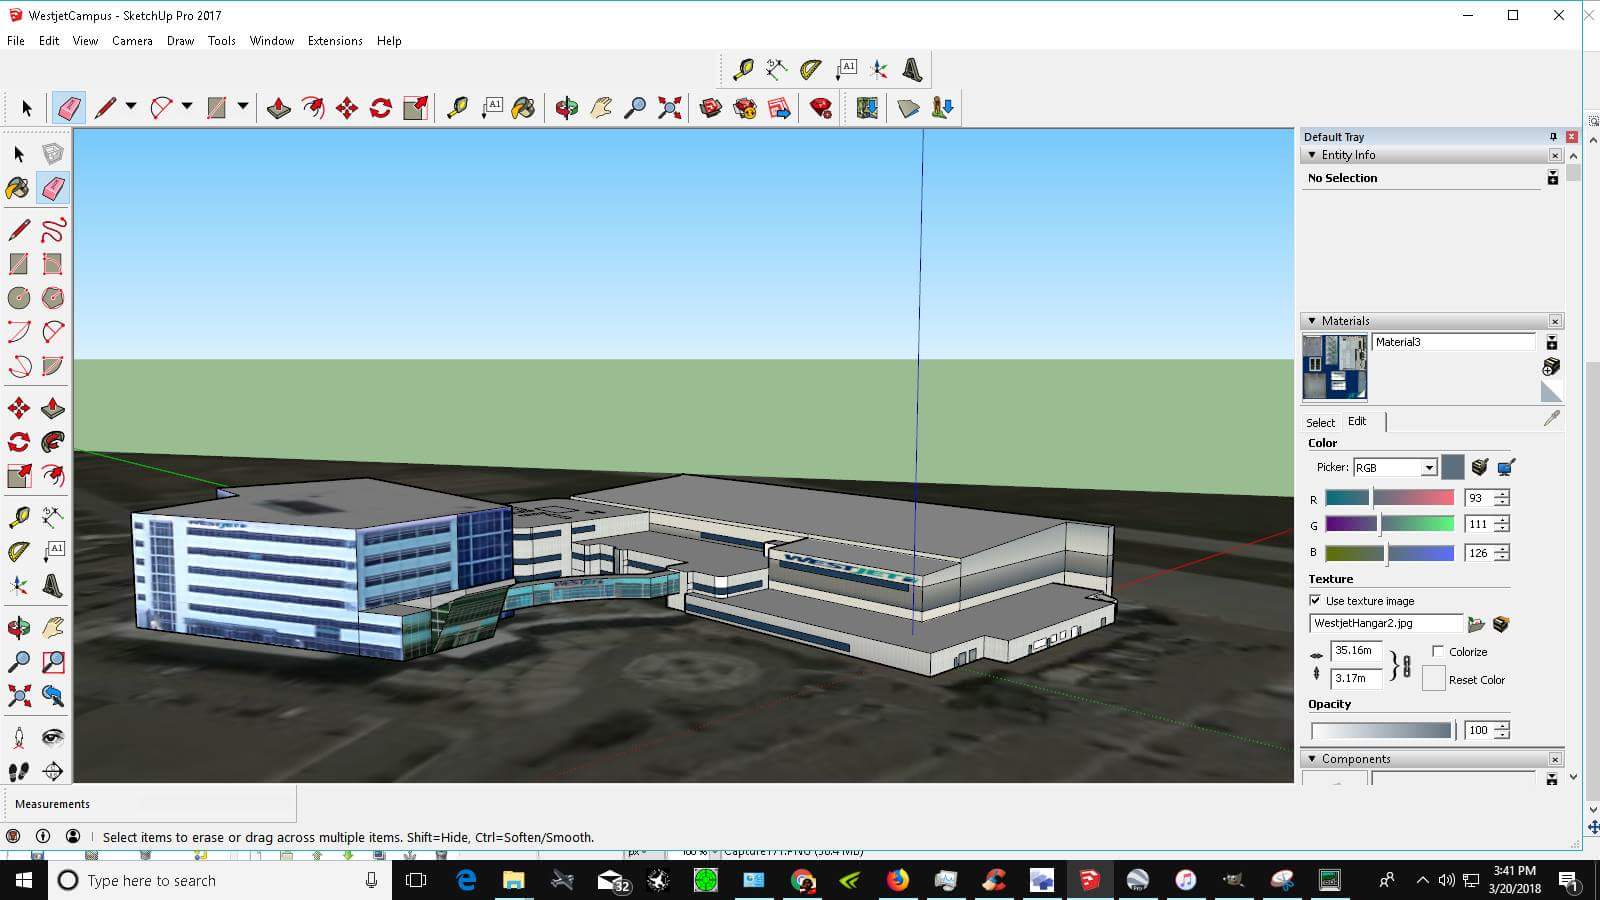Enable the Colorize checkbox
This screenshot has width=1600, height=900.
[x=1437, y=651]
